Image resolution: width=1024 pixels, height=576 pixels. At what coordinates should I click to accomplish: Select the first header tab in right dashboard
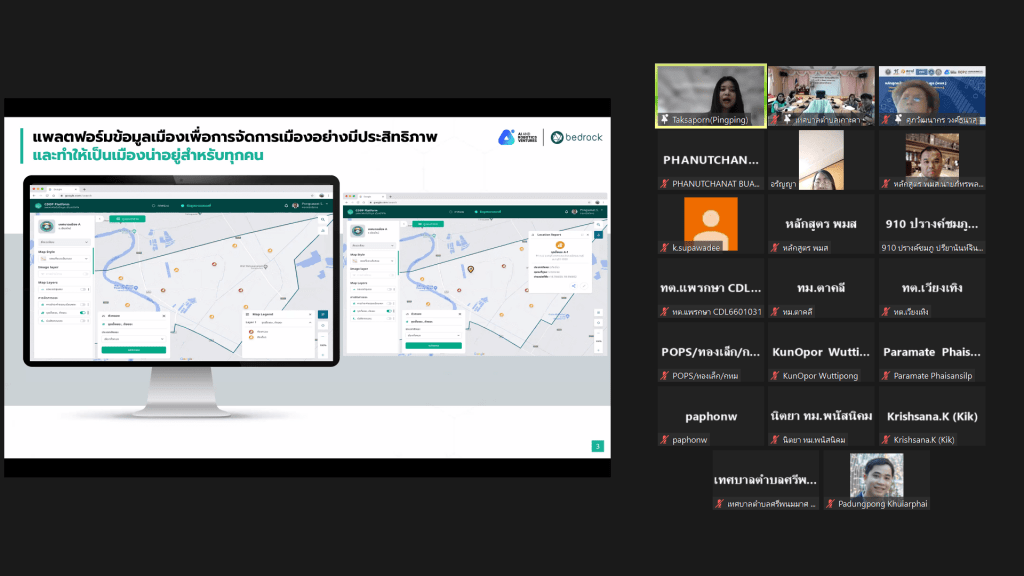tap(456, 212)
